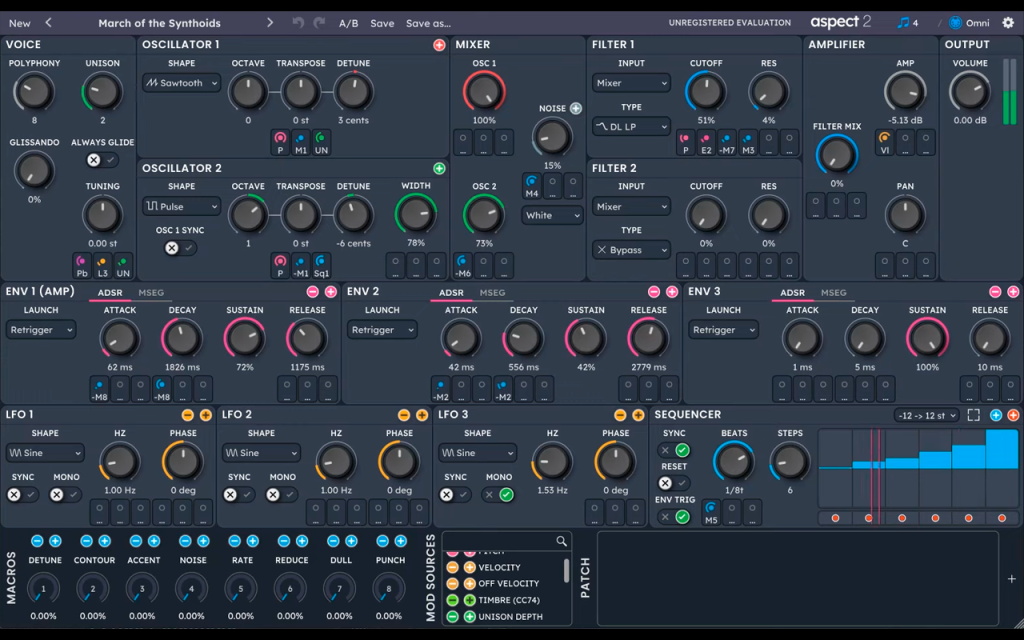Toggle the Always Glide switch
1024x640 pixels.
102,160
